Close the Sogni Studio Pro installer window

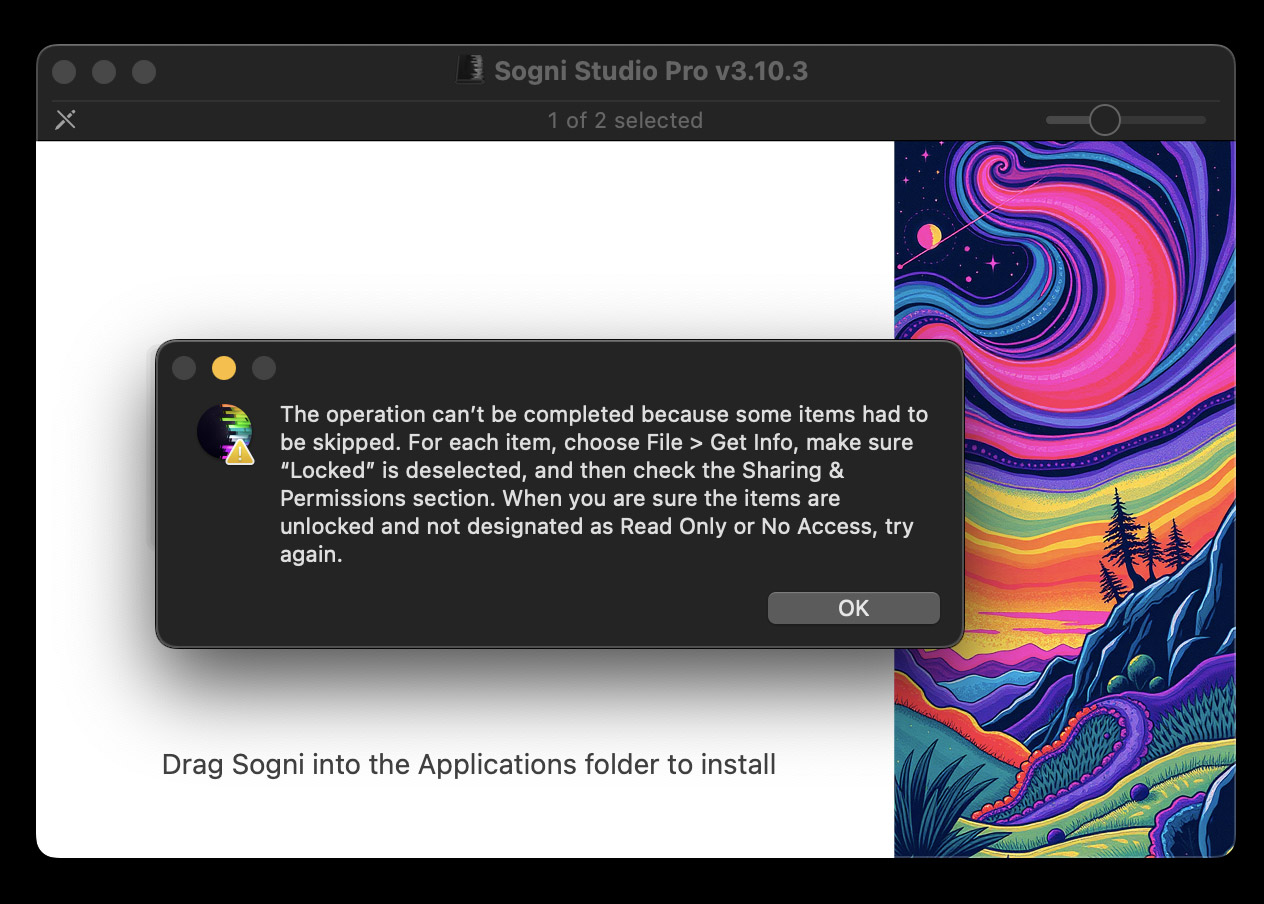pyautogui.click(x=64, y=72)
